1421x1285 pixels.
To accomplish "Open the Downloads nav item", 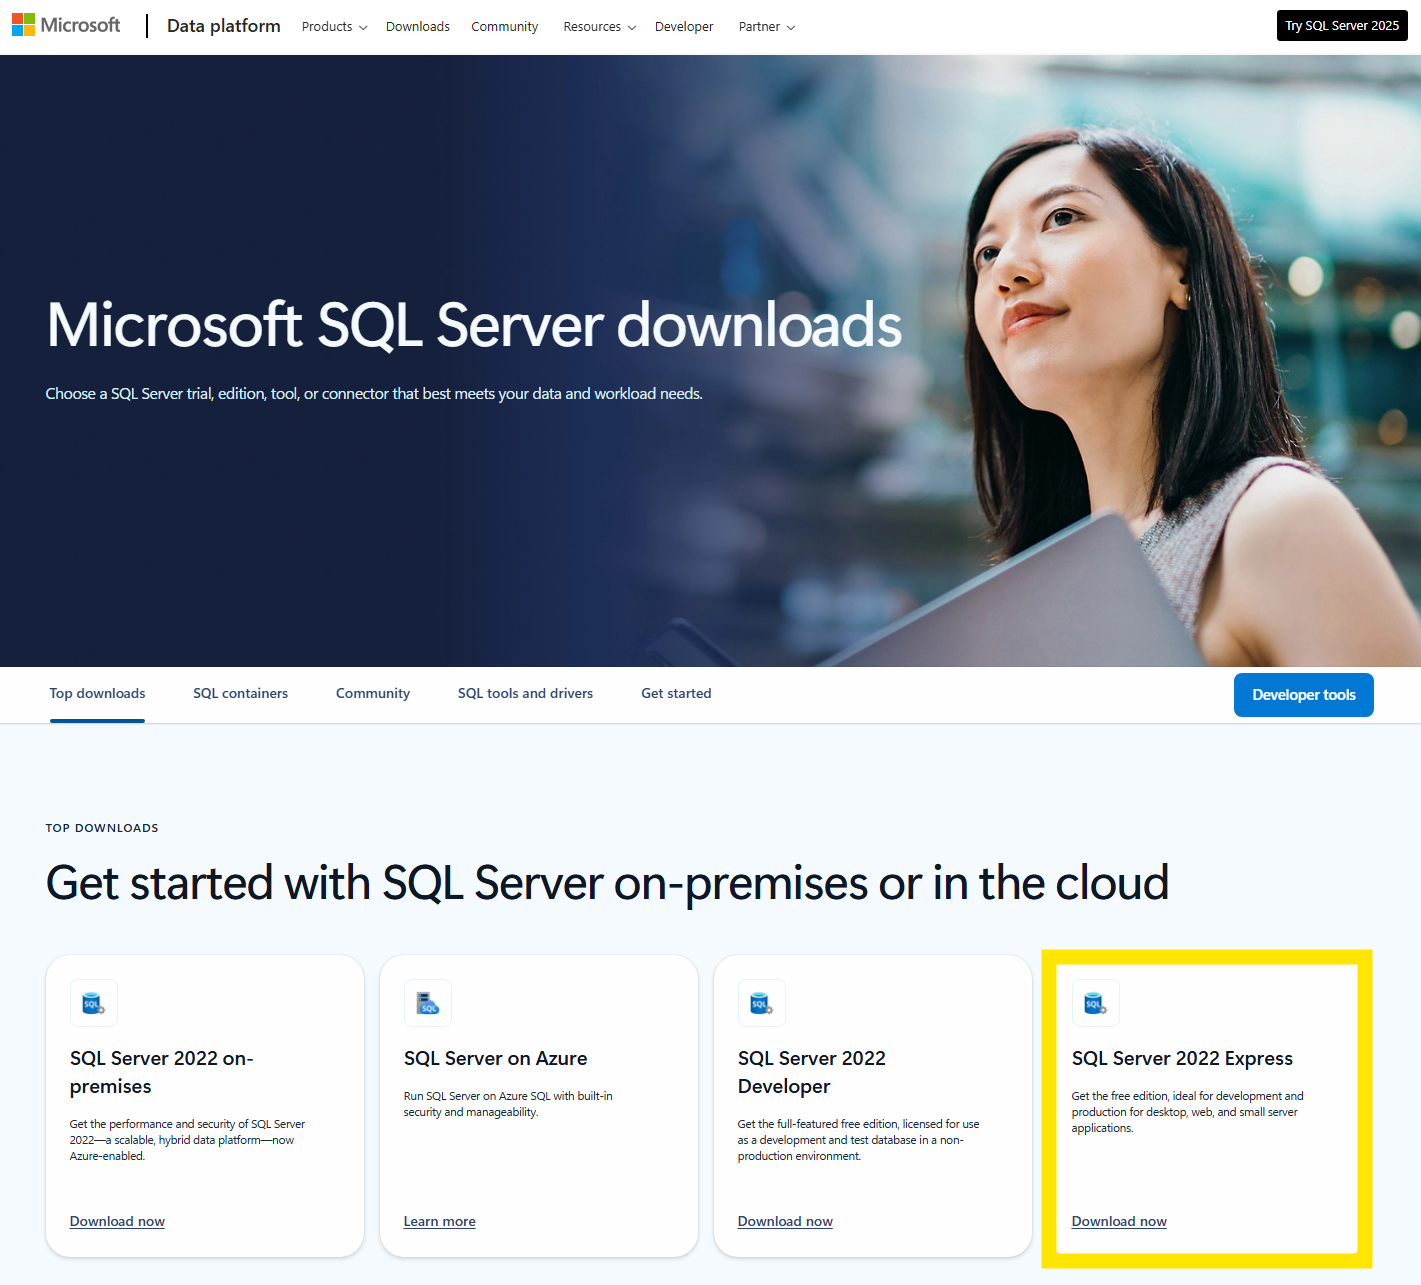I will pos(418,27).
